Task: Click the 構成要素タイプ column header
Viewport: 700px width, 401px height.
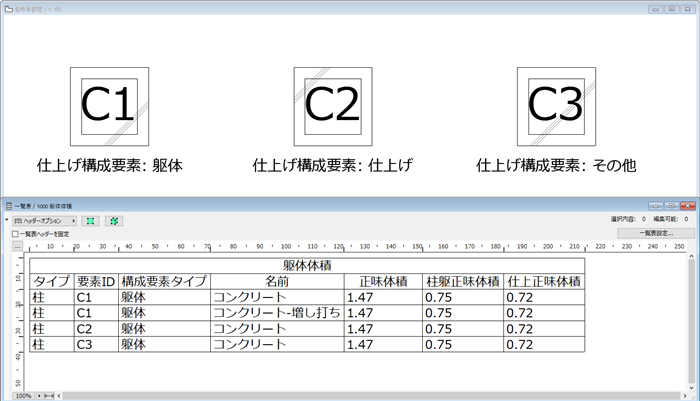Action: click(164, 281)
